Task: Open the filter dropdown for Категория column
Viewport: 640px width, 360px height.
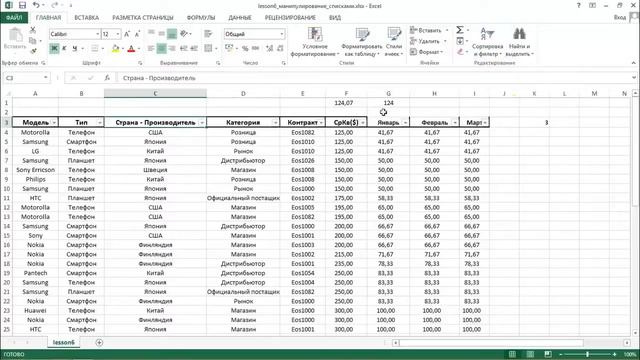Action: pyautogui.click(x=276, y=122)
